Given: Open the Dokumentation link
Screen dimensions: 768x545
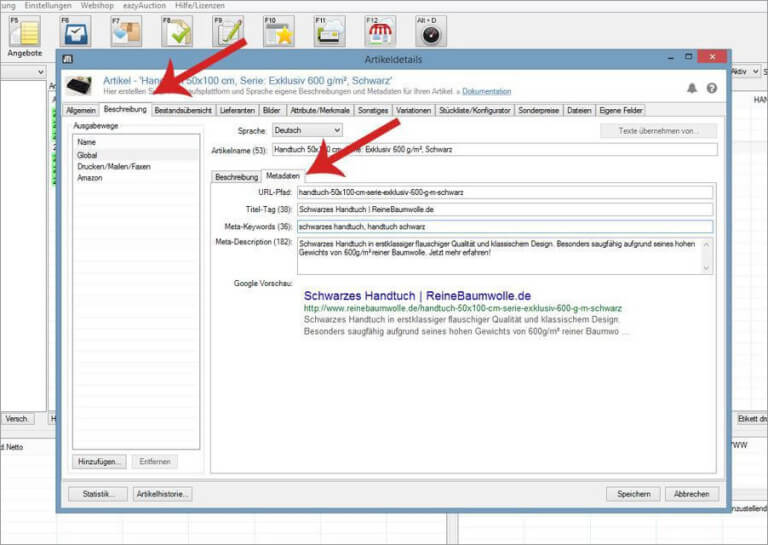Looking at the screenshot, I should pyautogui.click(x=486, y=91).
